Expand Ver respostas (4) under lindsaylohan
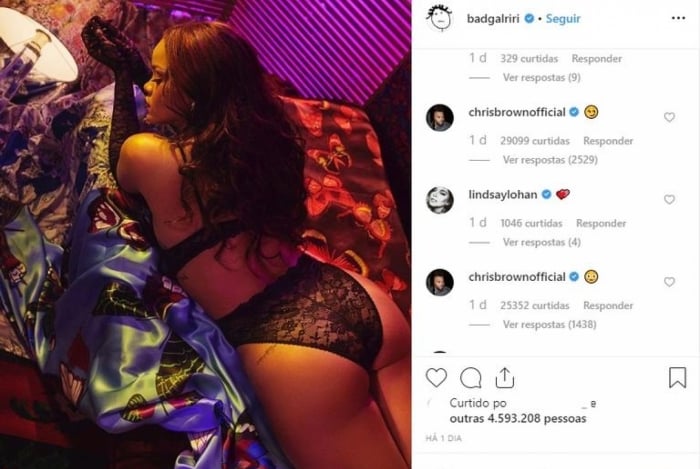 click(x=542, y=242)
